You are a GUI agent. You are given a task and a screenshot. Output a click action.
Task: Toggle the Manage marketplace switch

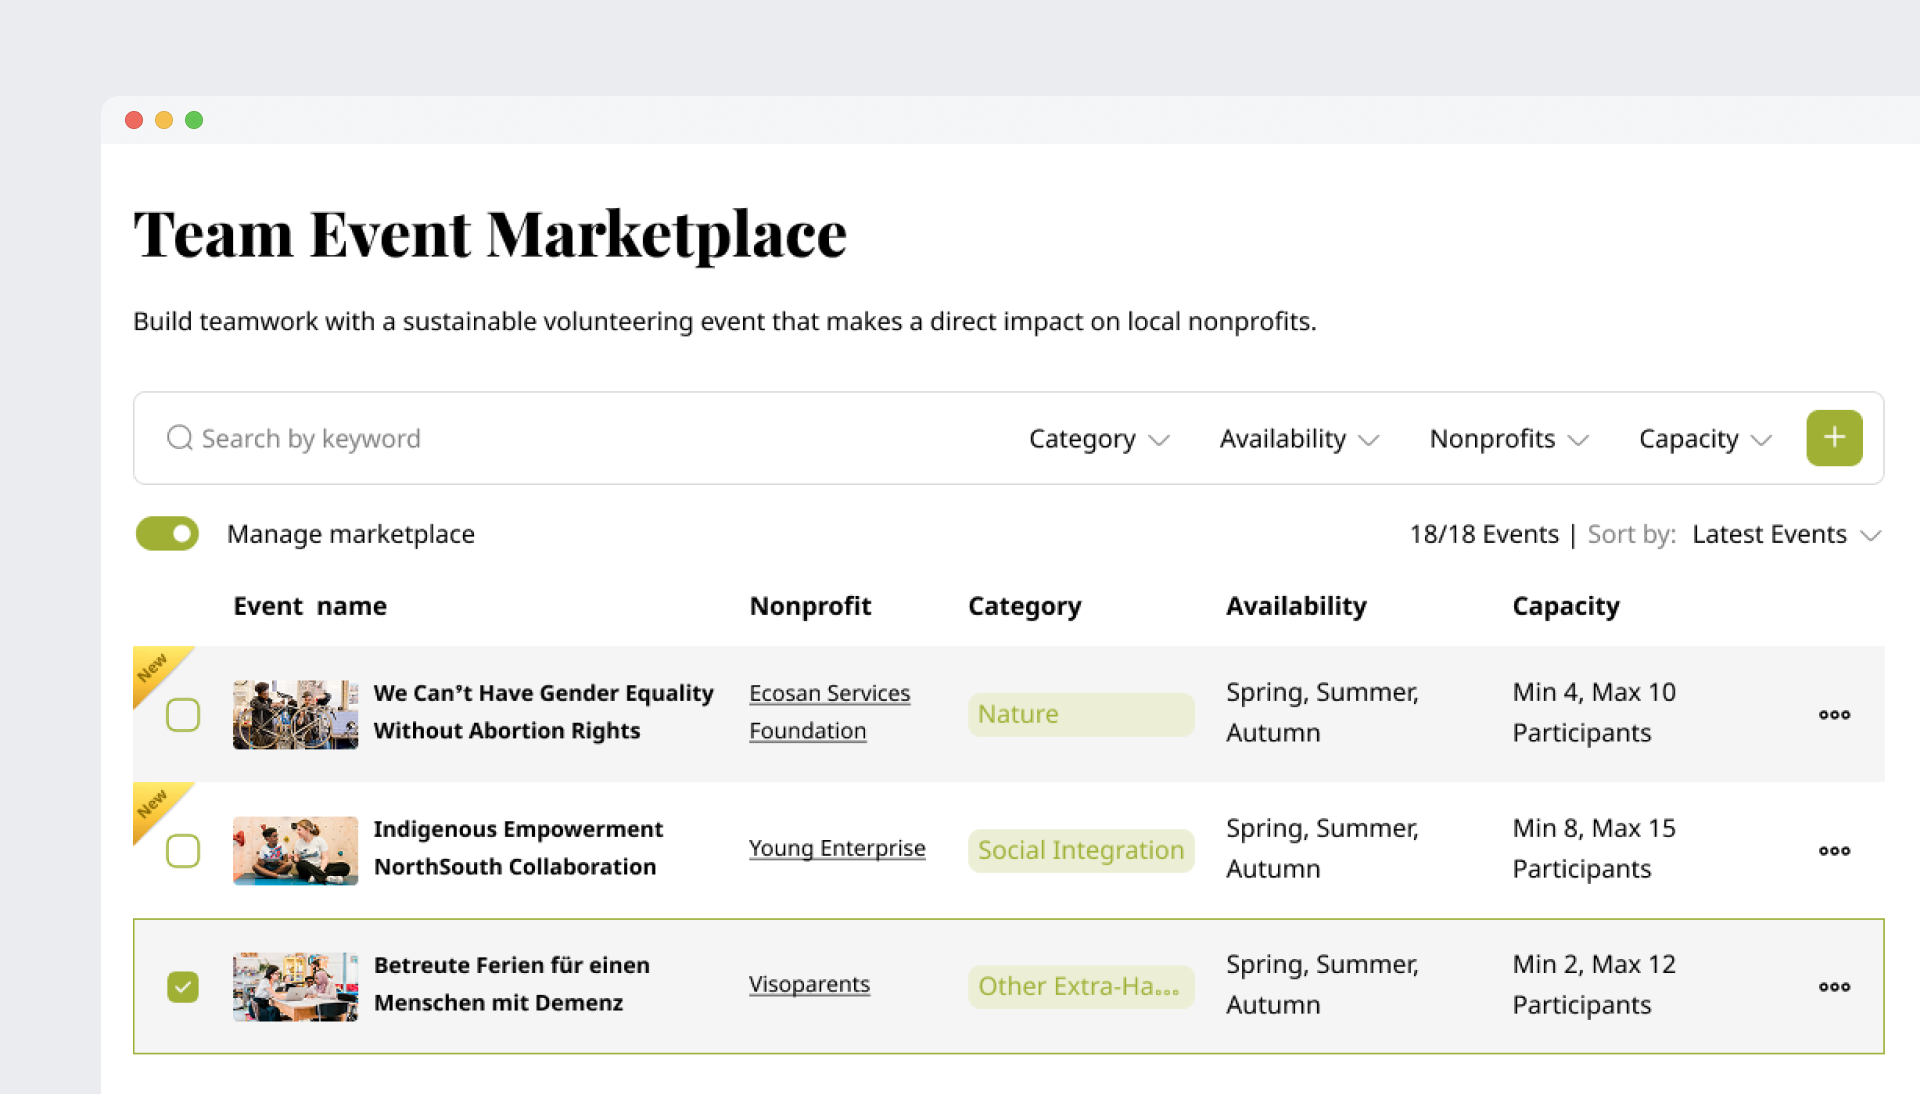tap(168, 534)
